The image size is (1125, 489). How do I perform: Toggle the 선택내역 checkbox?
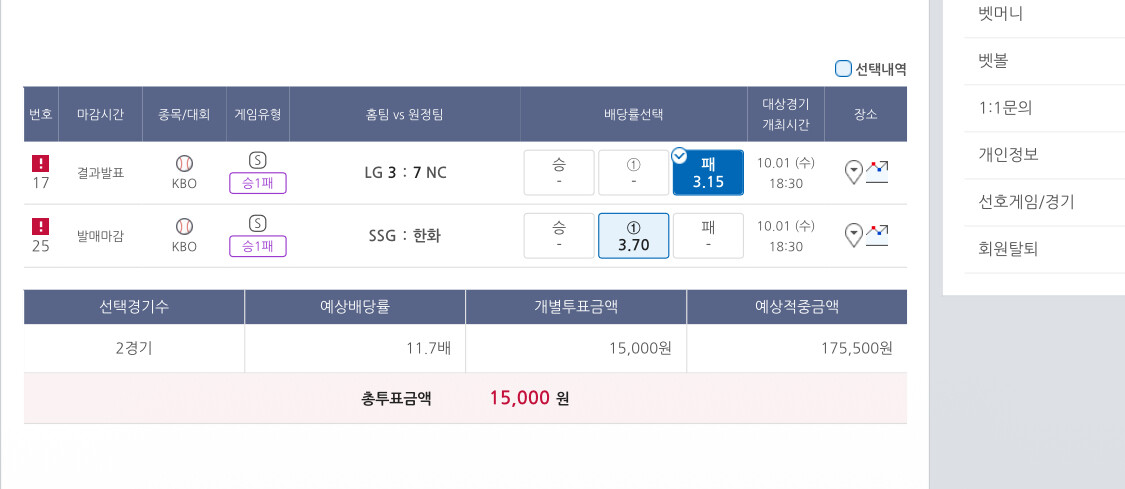(x=843, y=69)
